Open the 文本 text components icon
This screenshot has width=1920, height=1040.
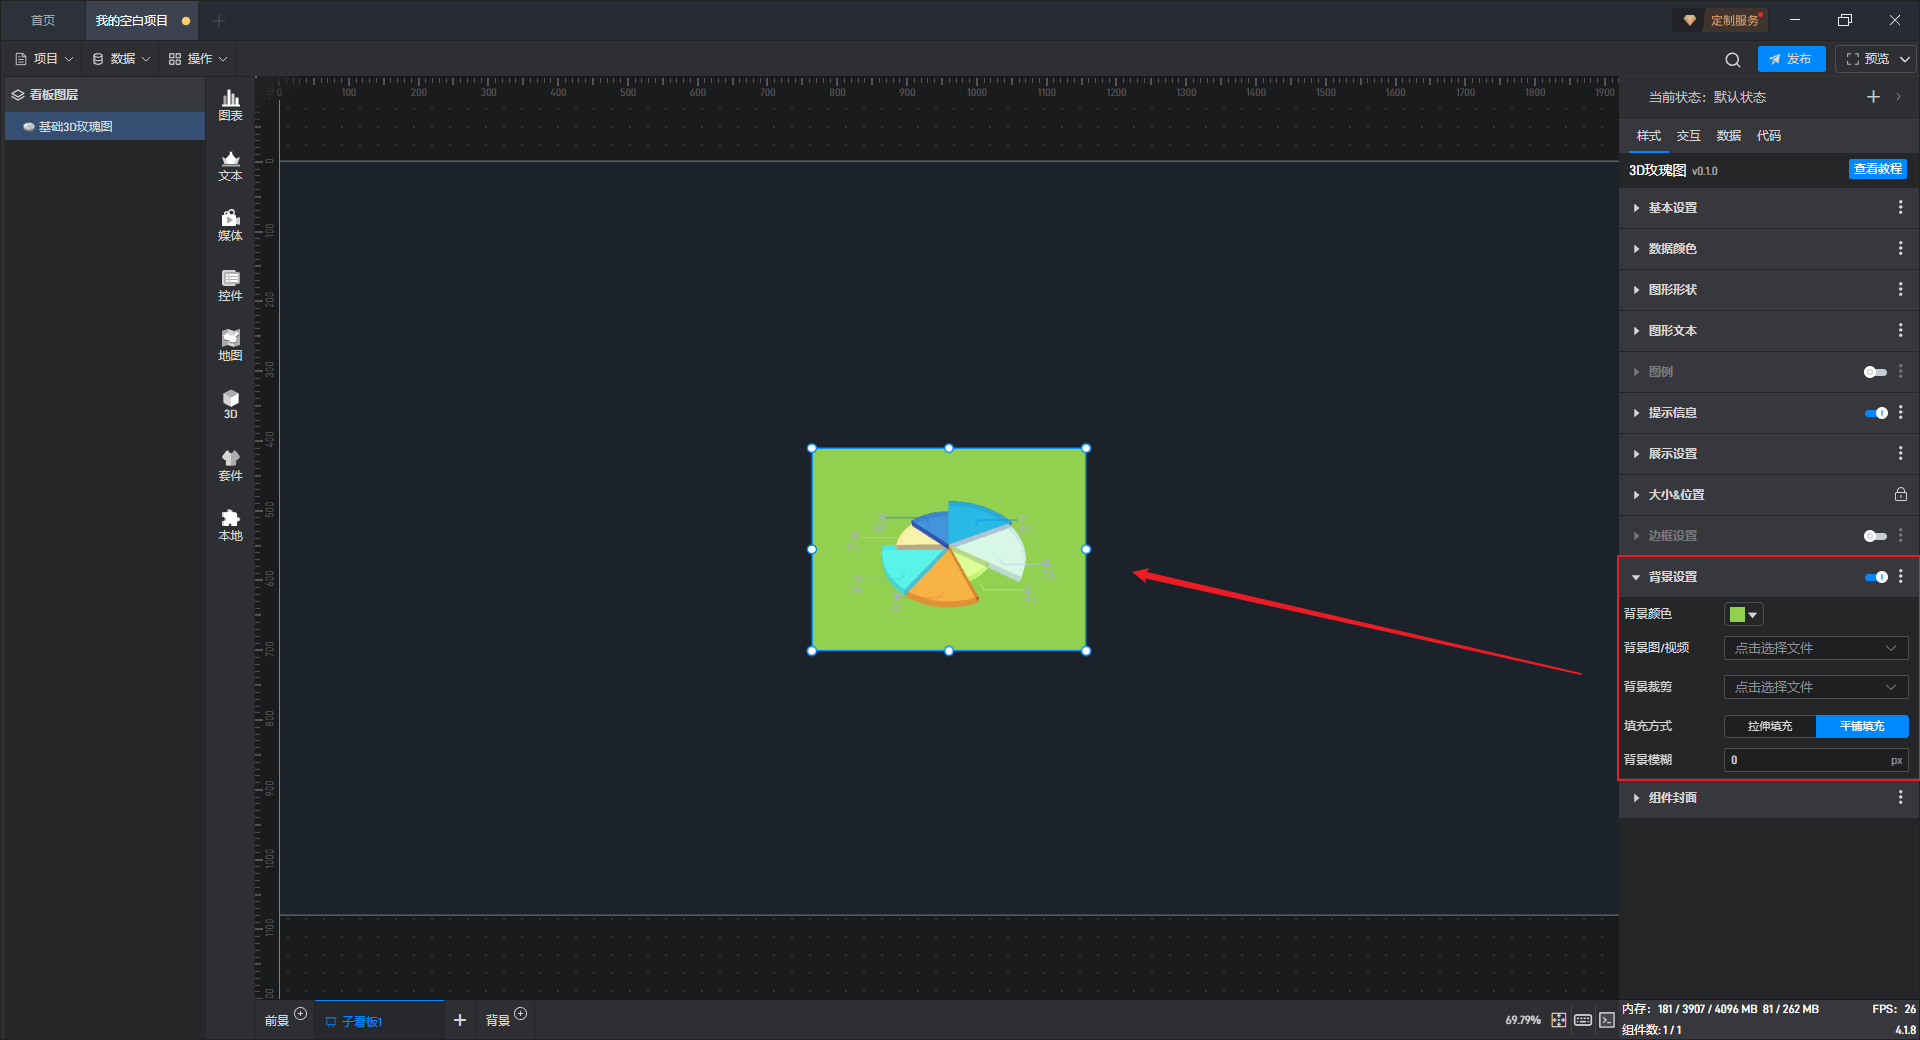click(x=230, y=165)
